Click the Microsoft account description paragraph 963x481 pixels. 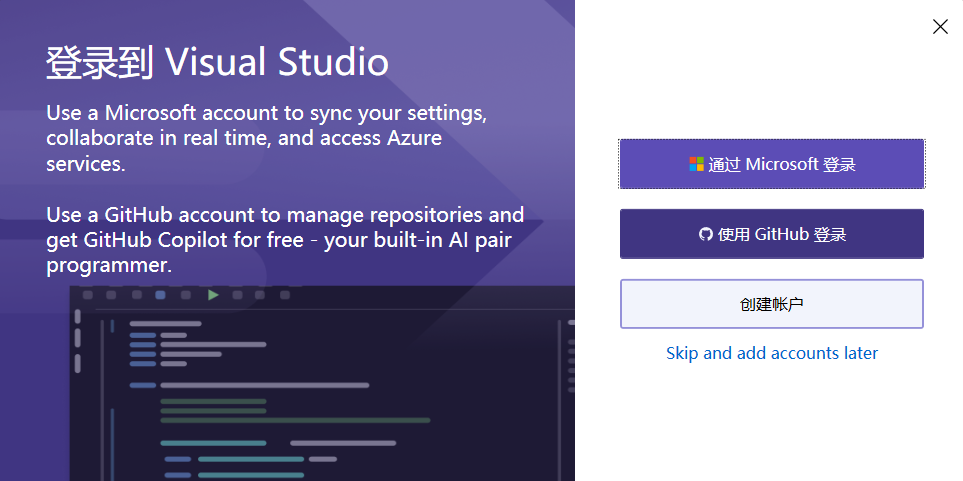click(267, 138)
